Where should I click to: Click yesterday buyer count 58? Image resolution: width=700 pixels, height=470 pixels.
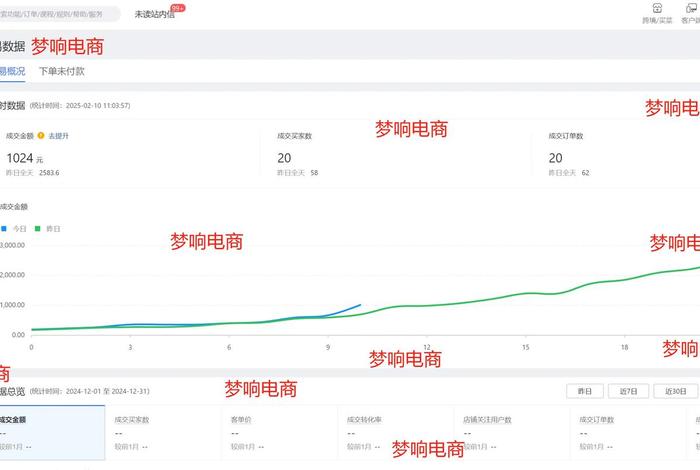click(314, 173)
